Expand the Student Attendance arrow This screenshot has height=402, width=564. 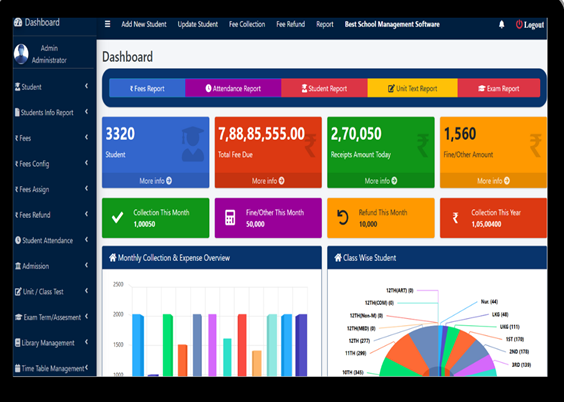[x=86, y=239]
